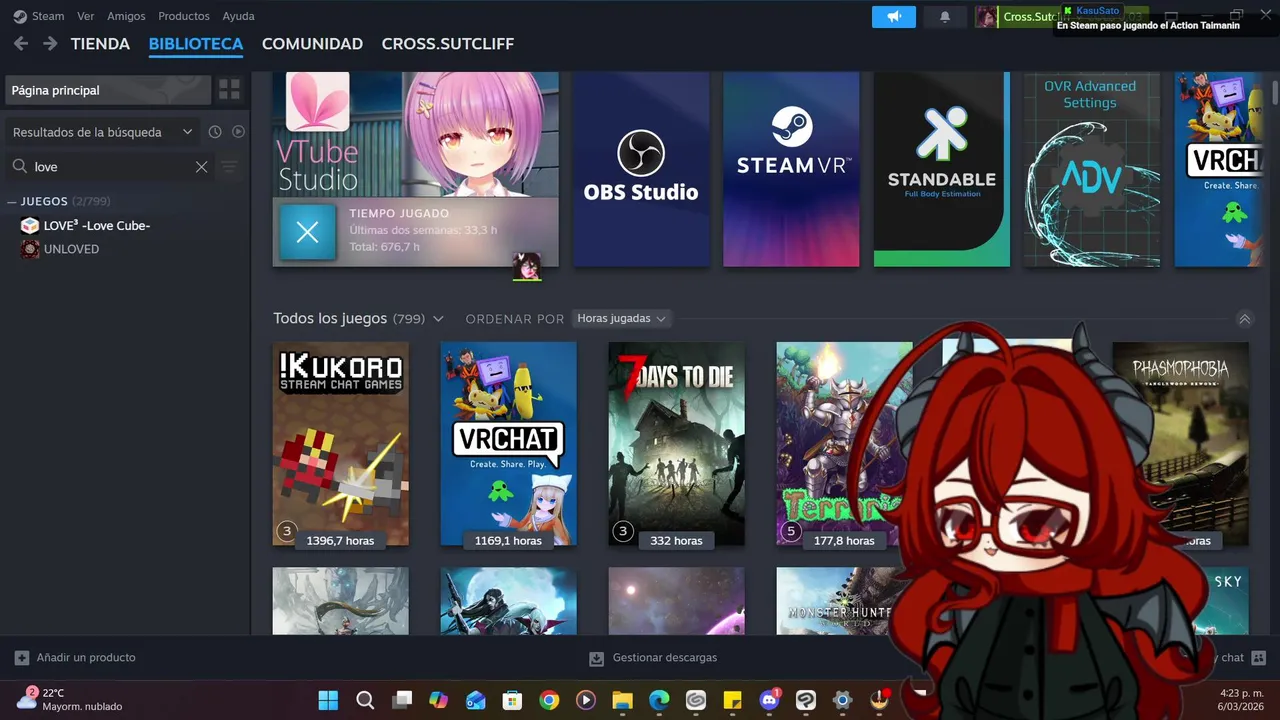This screenshot has width=1280, height=720.
Task: Open Horas jugadas sort dropdown
Action: tap(621, 318)
